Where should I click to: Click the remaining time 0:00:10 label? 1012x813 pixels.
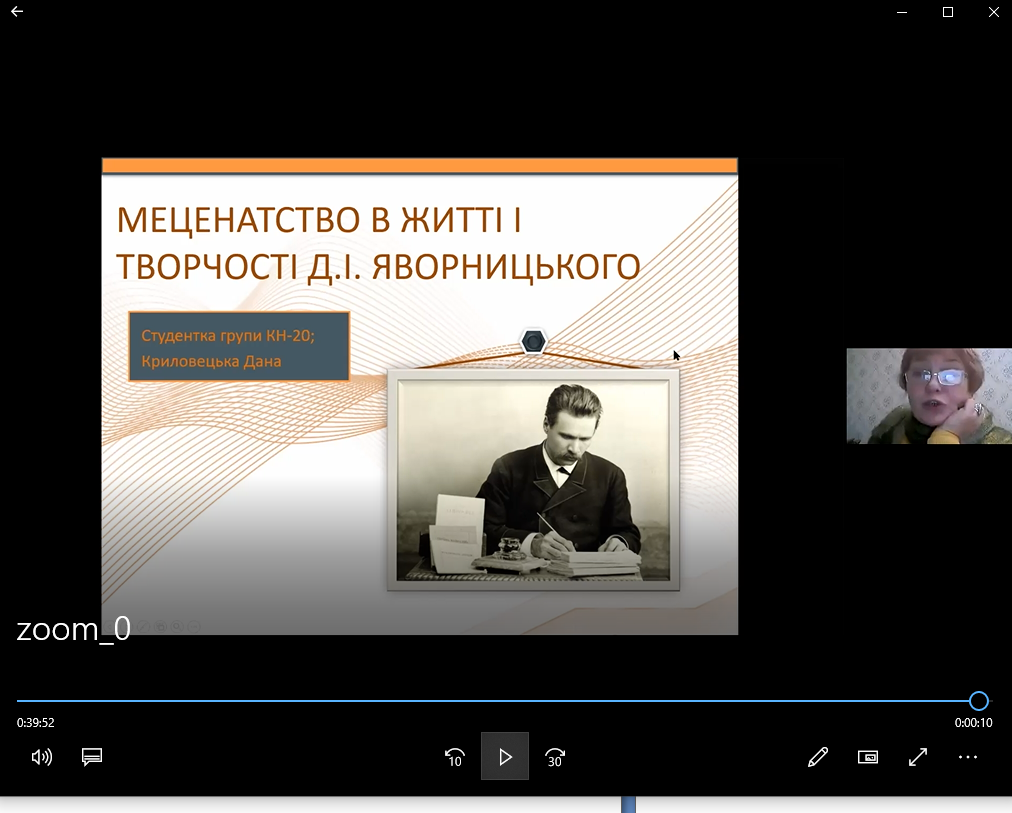pos(973,723)
